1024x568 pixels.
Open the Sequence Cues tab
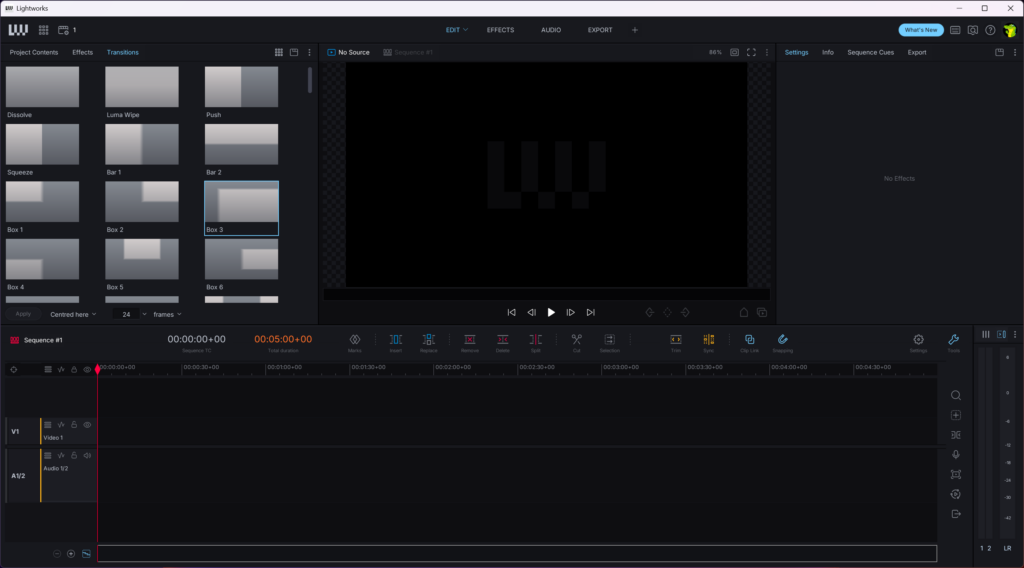(871, 52)
